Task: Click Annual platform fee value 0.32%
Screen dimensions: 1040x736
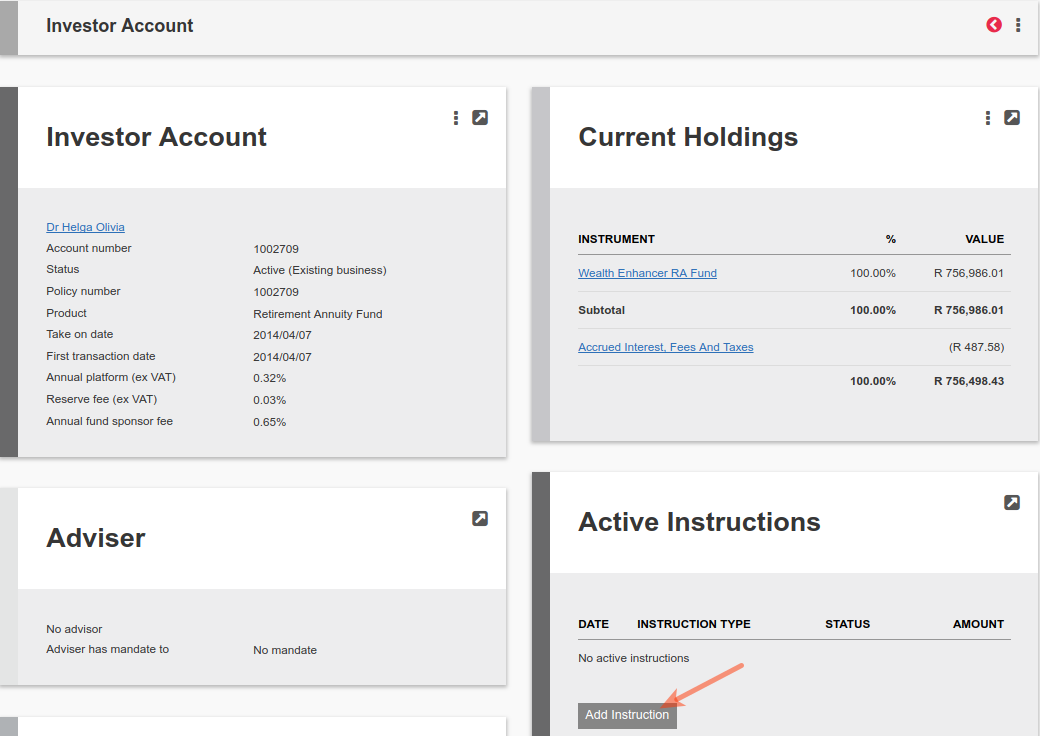Action: [x=269, y=379]
